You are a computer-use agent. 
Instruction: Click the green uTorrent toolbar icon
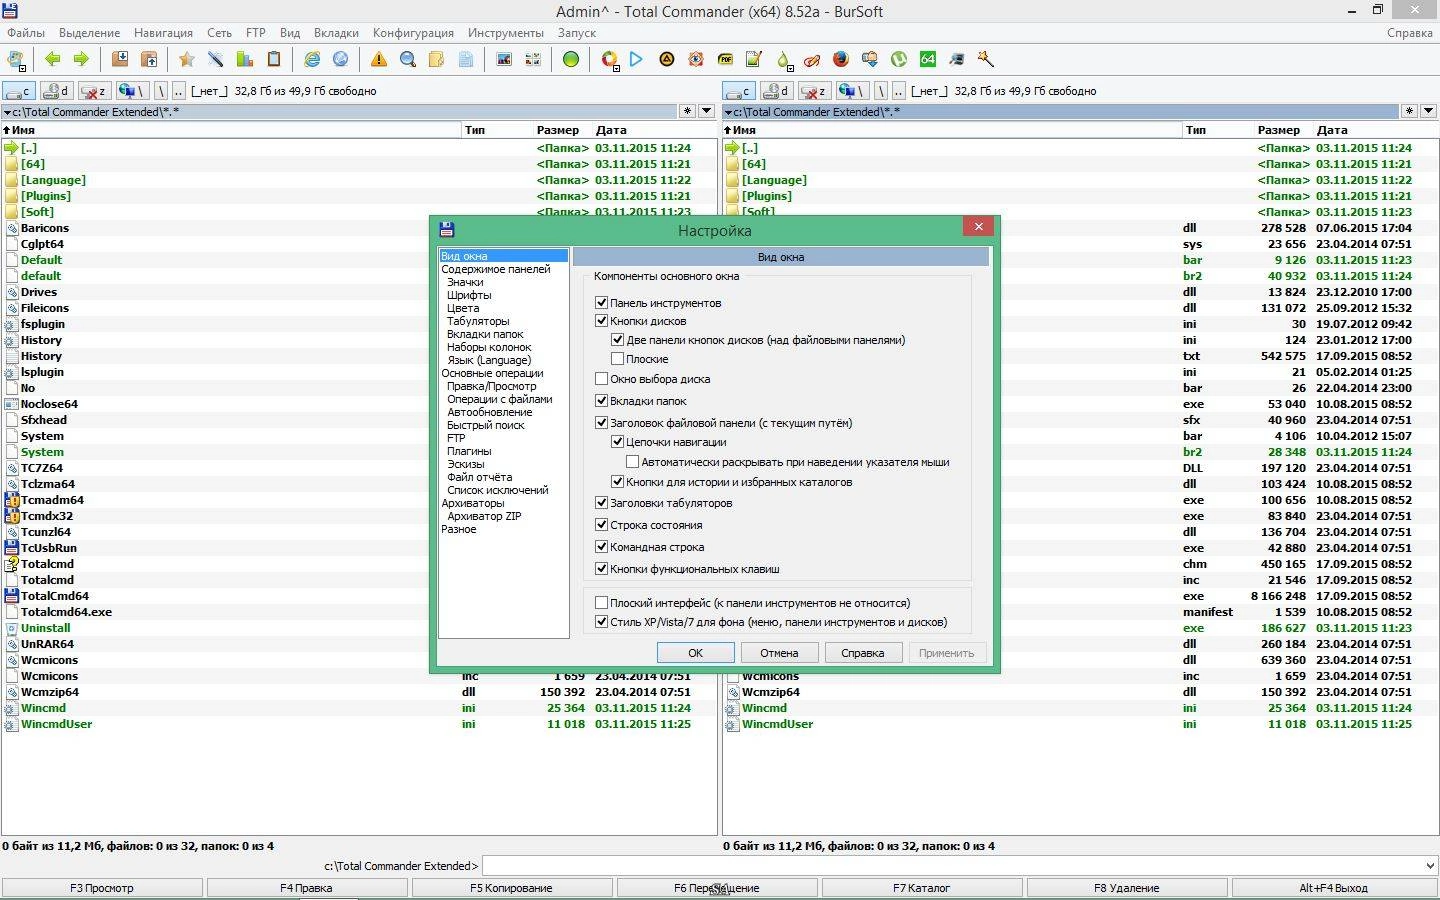click(899, 59)
